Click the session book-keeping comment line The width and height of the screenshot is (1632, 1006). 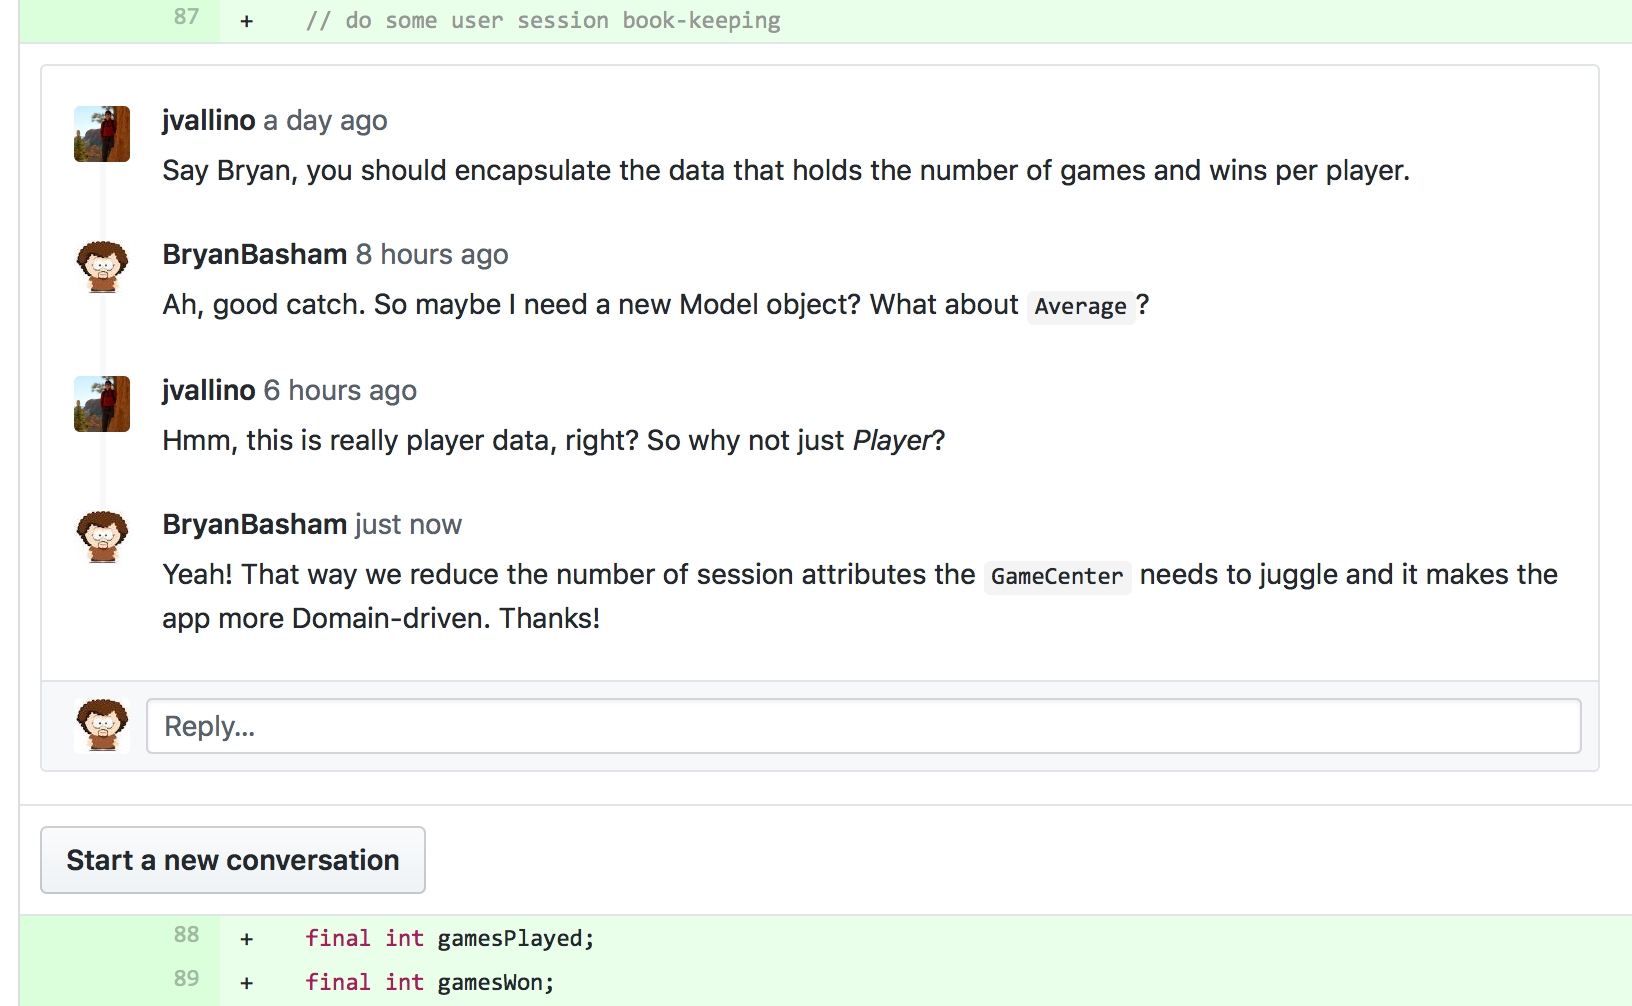coord(546,19)
